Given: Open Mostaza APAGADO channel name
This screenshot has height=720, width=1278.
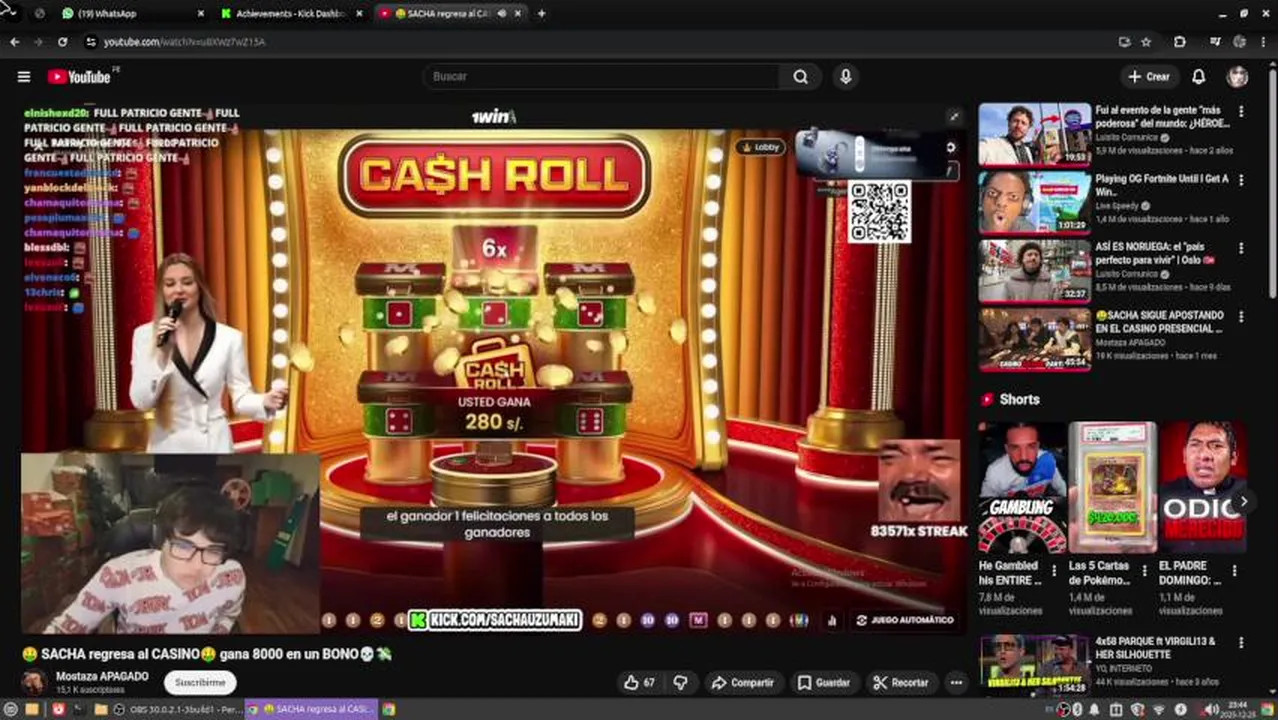Looking at the screenshot, I should click(102, 676).
